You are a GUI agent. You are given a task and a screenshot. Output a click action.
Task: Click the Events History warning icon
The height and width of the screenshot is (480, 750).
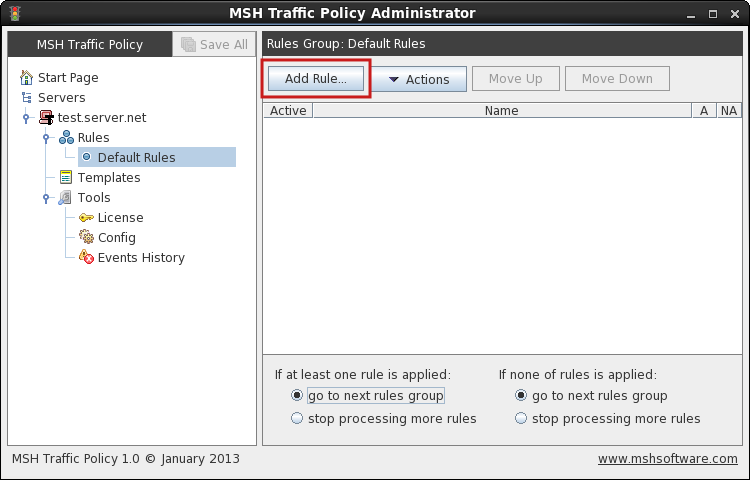86,257
